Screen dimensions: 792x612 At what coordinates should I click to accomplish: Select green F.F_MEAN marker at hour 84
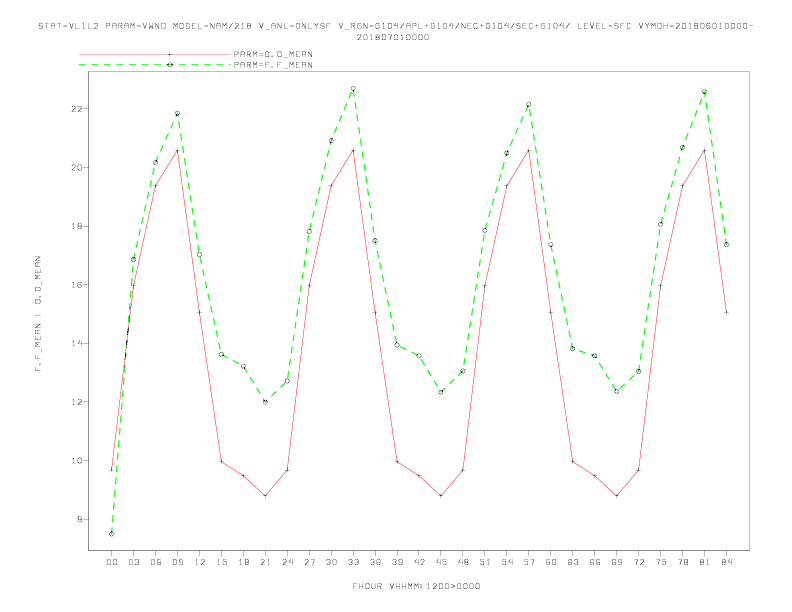[726, 244]
